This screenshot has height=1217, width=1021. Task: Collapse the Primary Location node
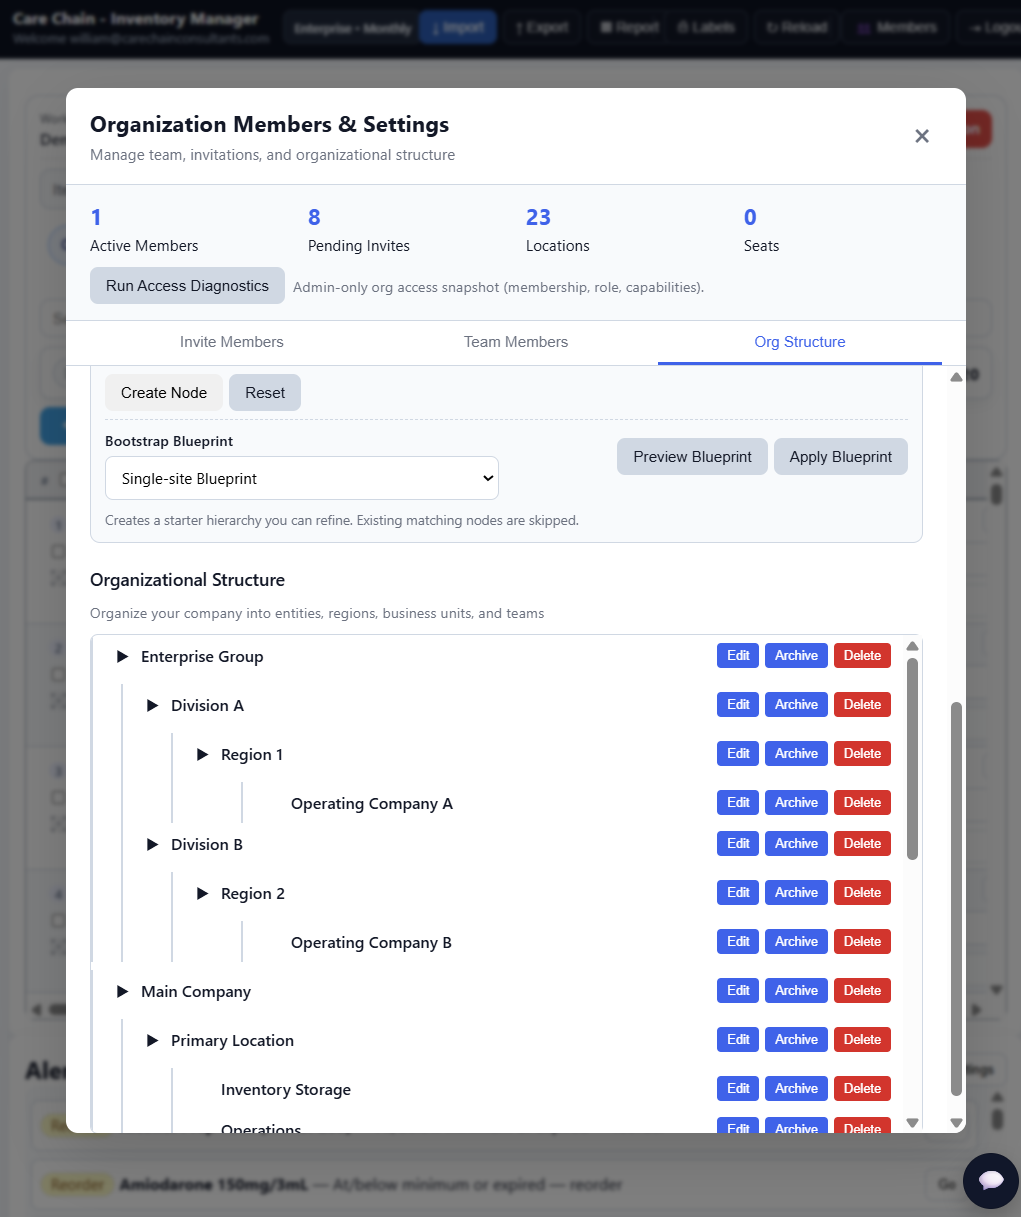point(153,1041)
